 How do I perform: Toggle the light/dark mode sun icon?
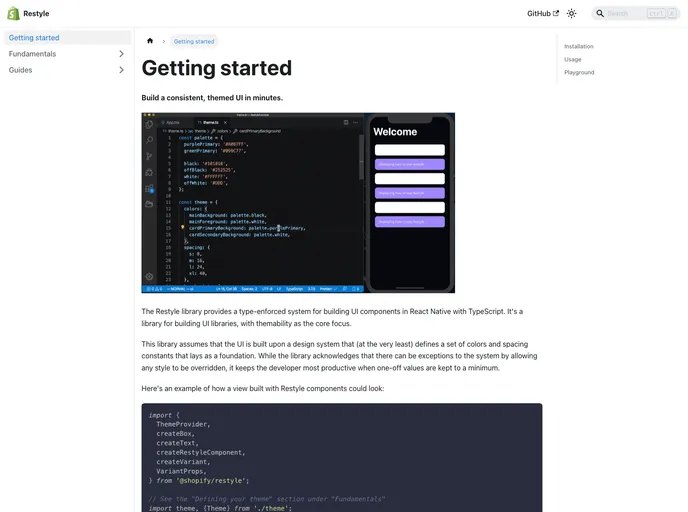click(571, 14)
